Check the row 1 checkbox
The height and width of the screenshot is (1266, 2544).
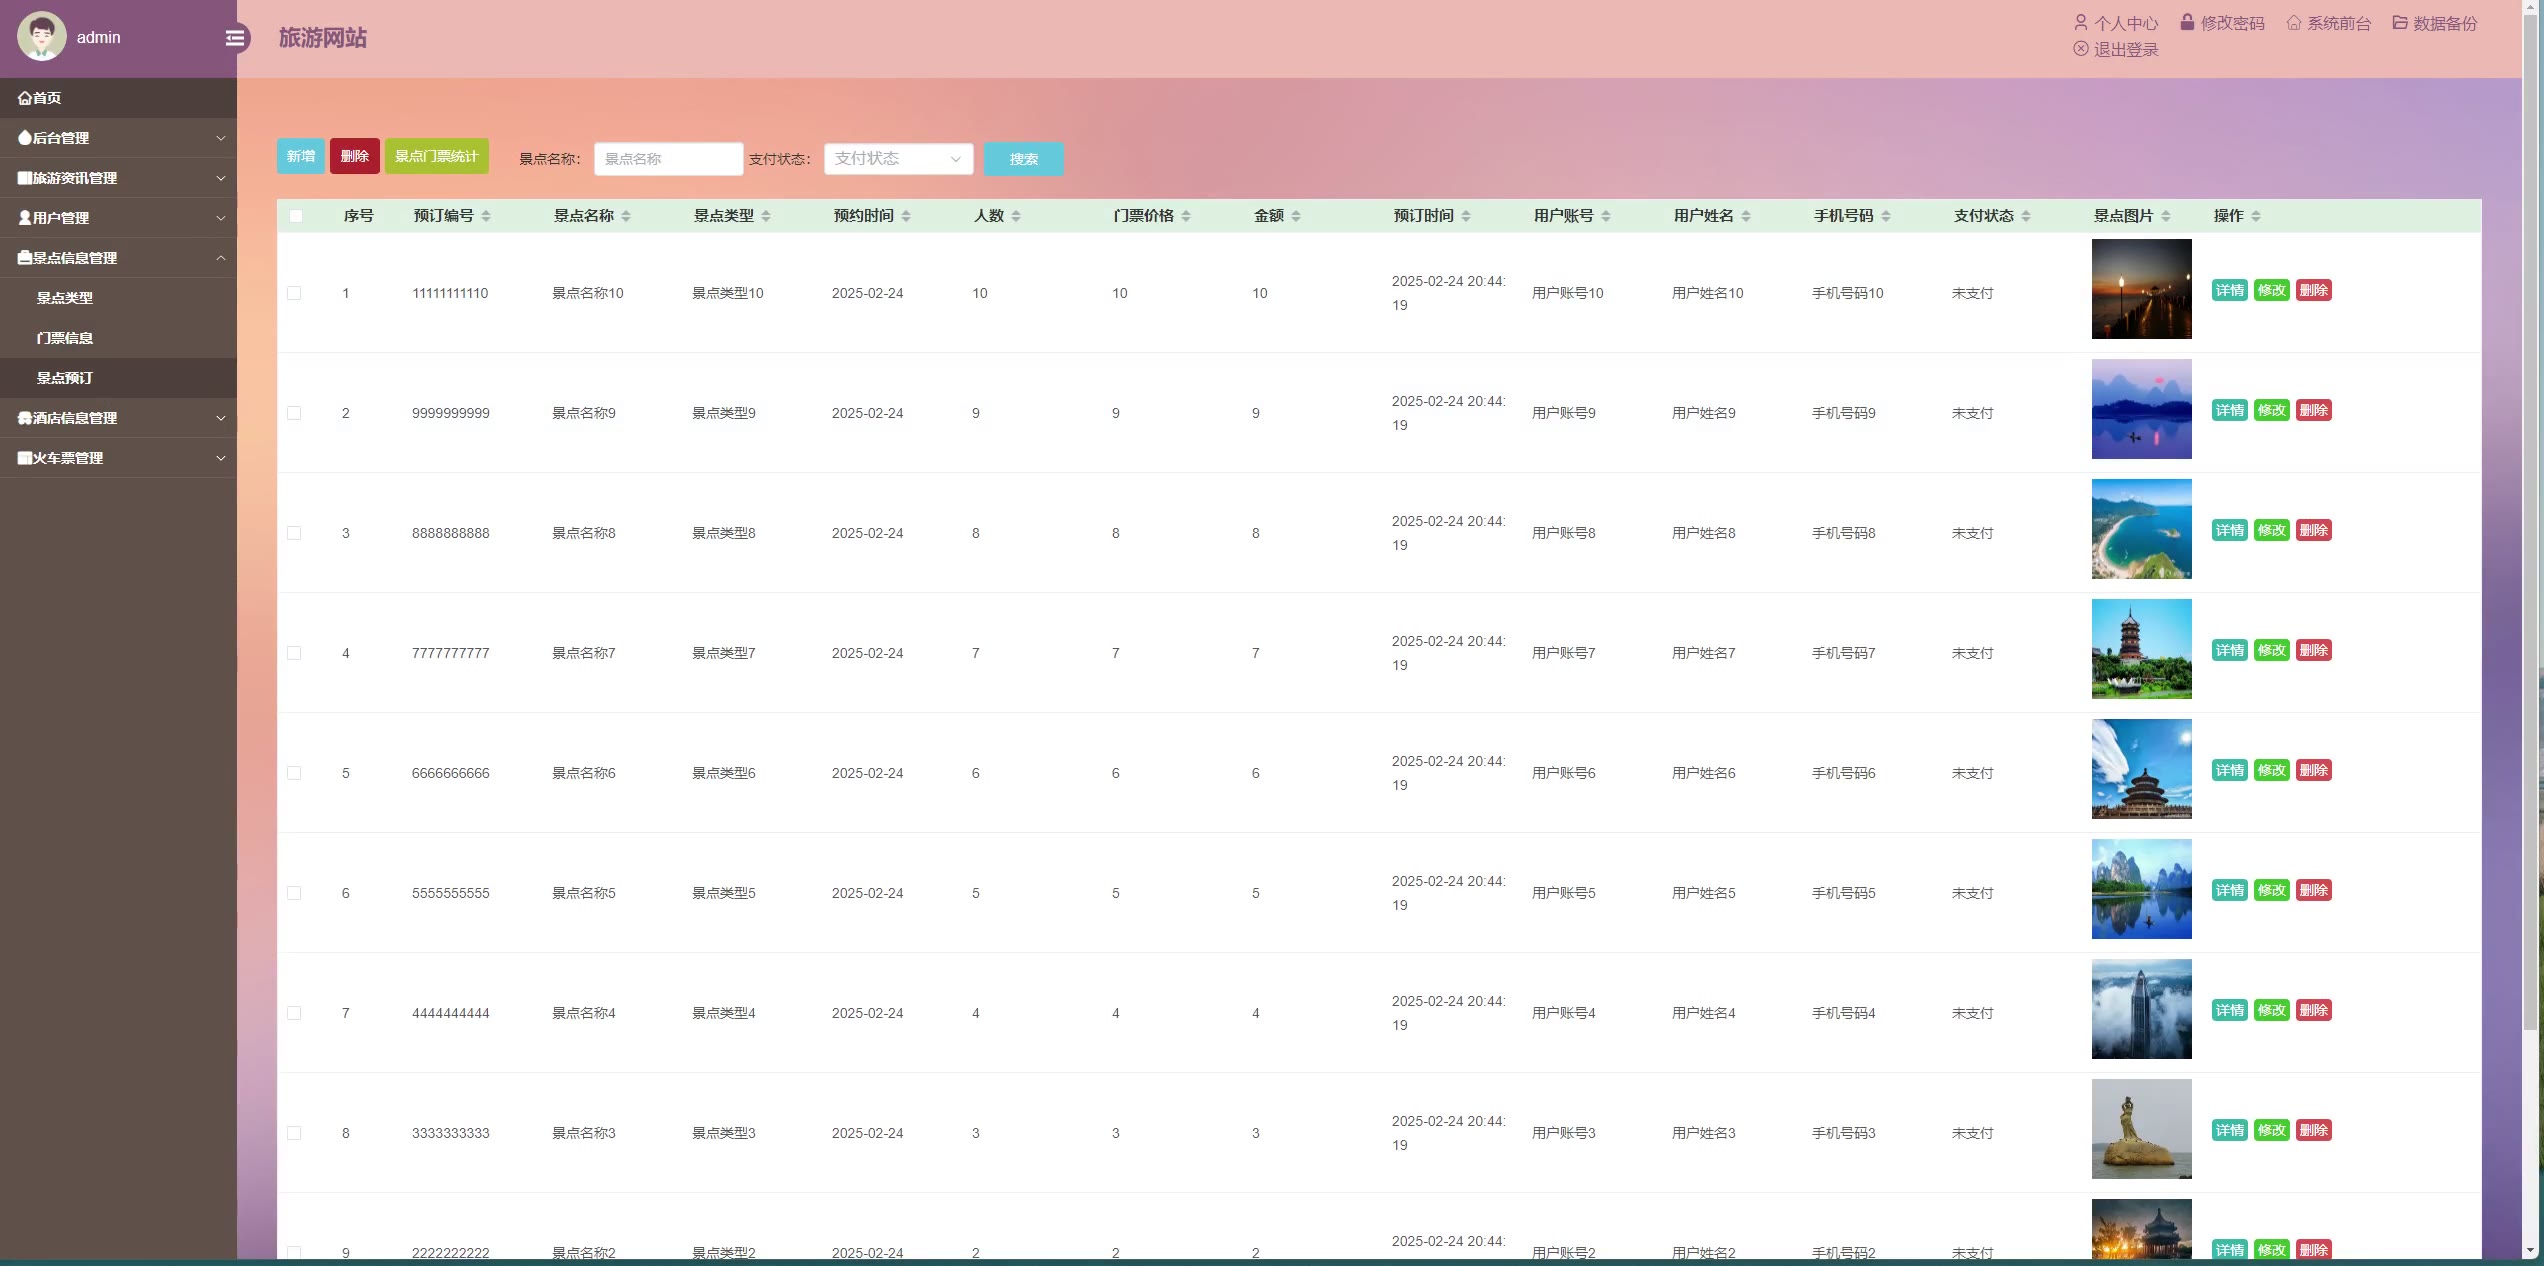click(294, 293)
